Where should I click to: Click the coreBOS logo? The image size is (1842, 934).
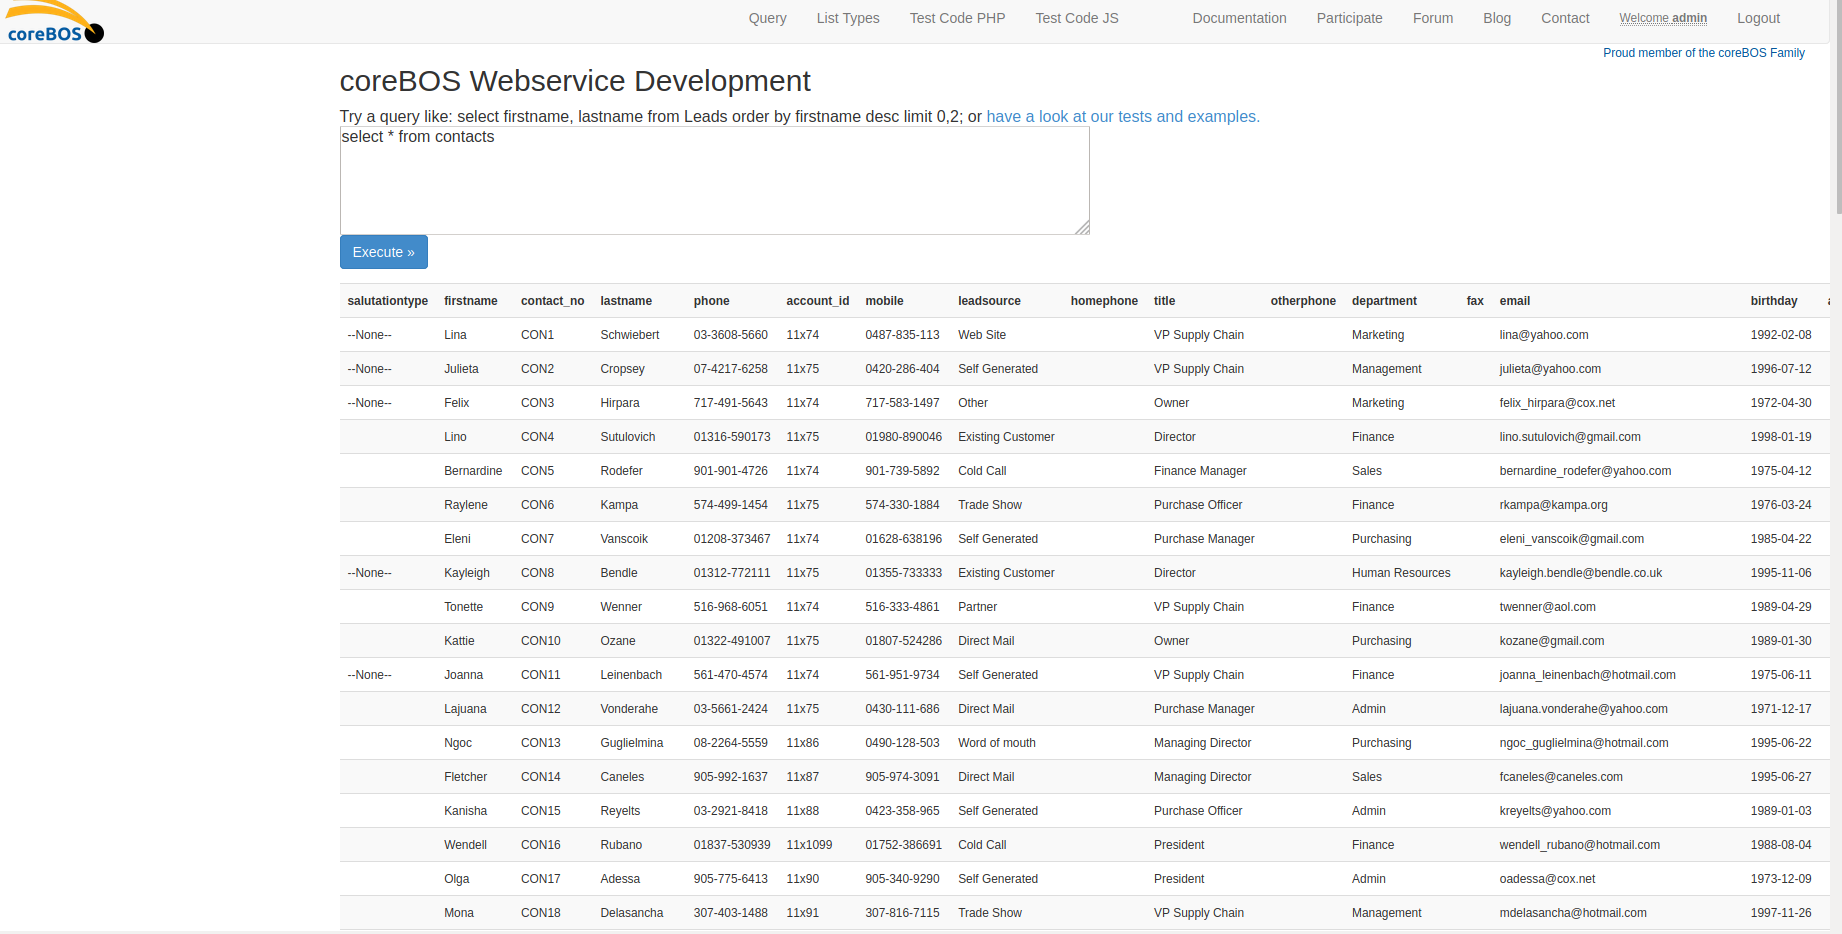coord(55,23)
